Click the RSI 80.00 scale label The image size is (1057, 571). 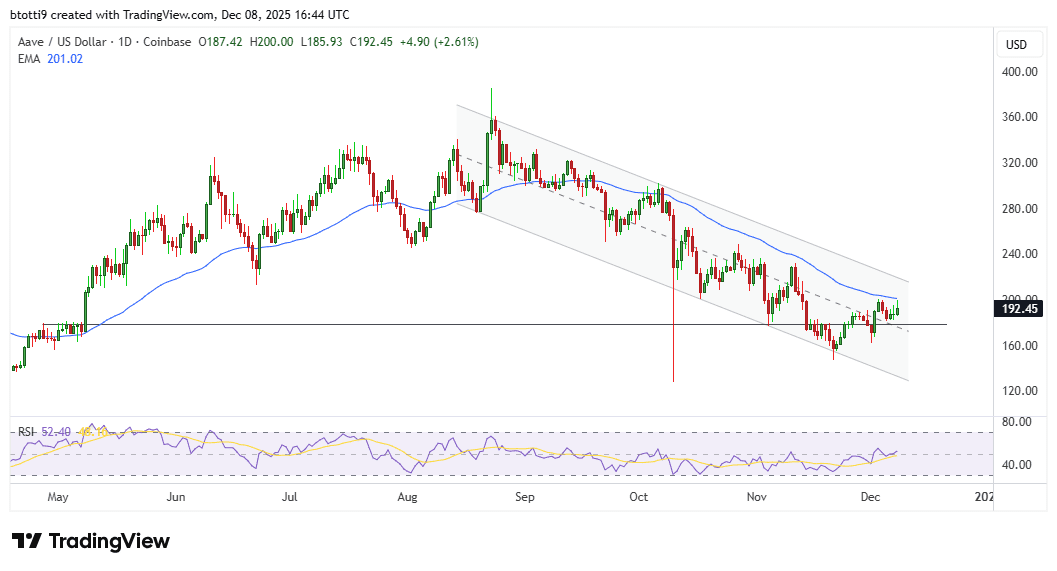(x=1017, y=421)
